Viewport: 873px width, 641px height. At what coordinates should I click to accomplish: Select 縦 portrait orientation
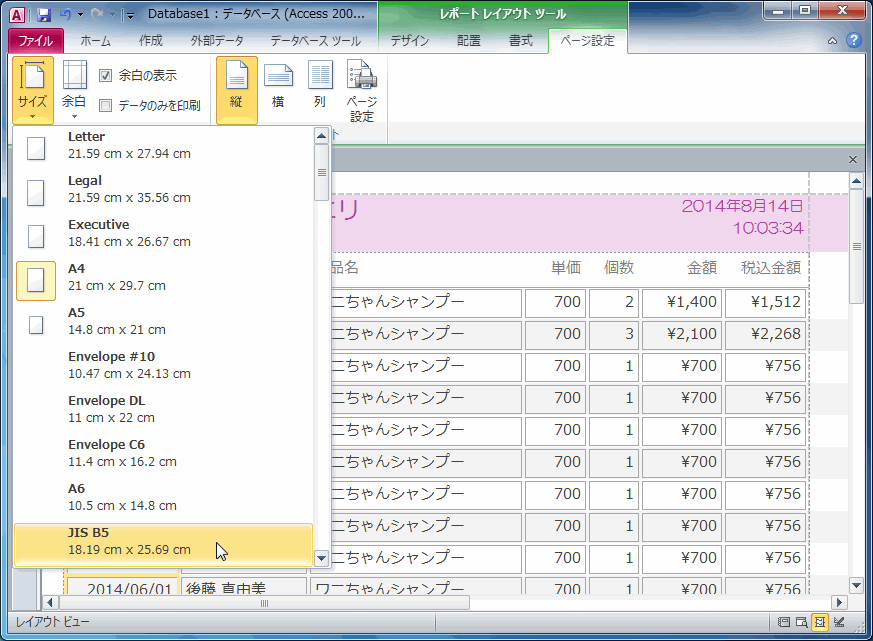point(237,90)
